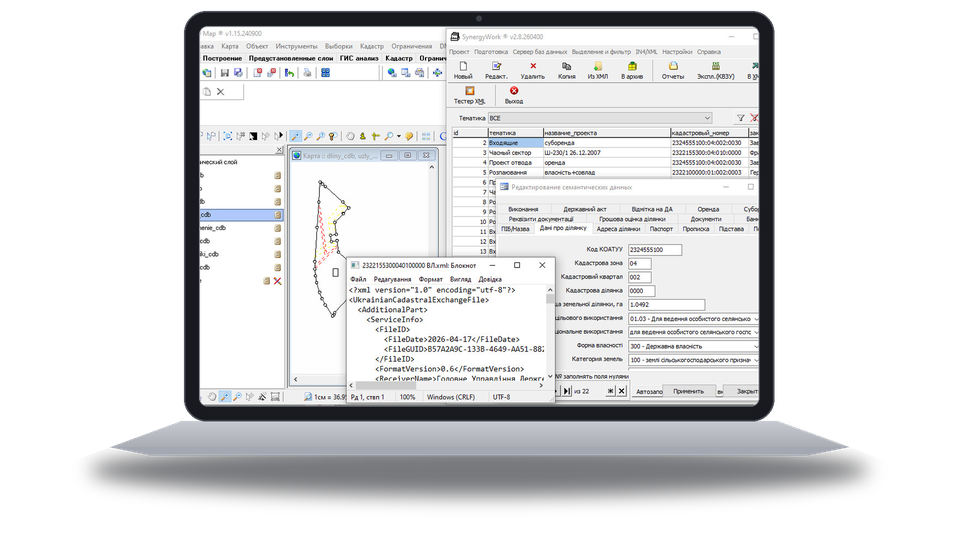The height and width of the screenshot is (537, 958).
Task: Switch to Паспорт tab in edit dialog
Action: point(661,229)
